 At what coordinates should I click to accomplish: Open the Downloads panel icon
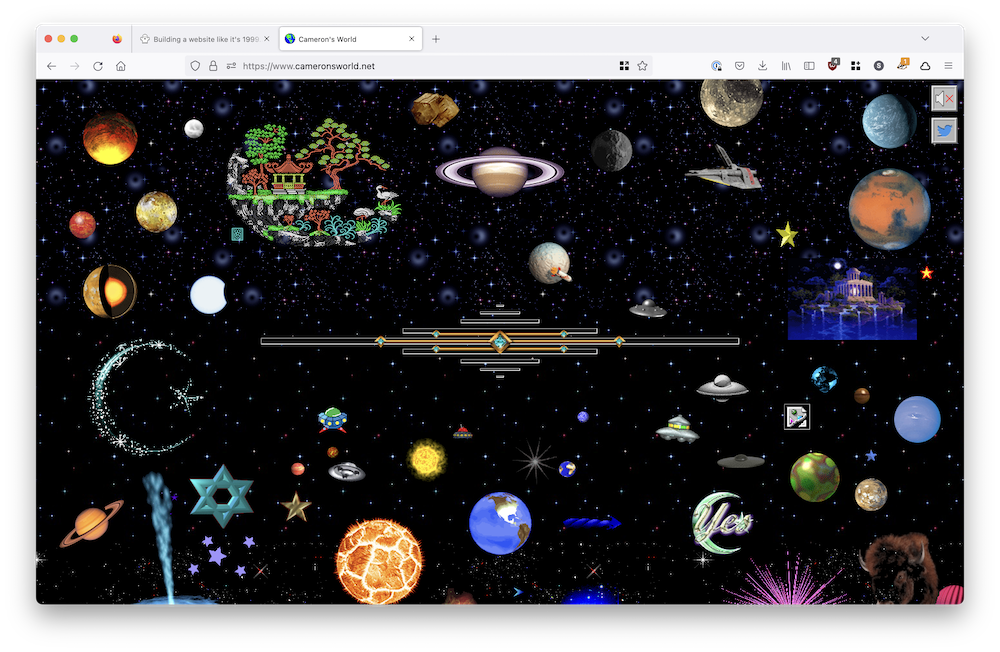(x=762, y=66)
